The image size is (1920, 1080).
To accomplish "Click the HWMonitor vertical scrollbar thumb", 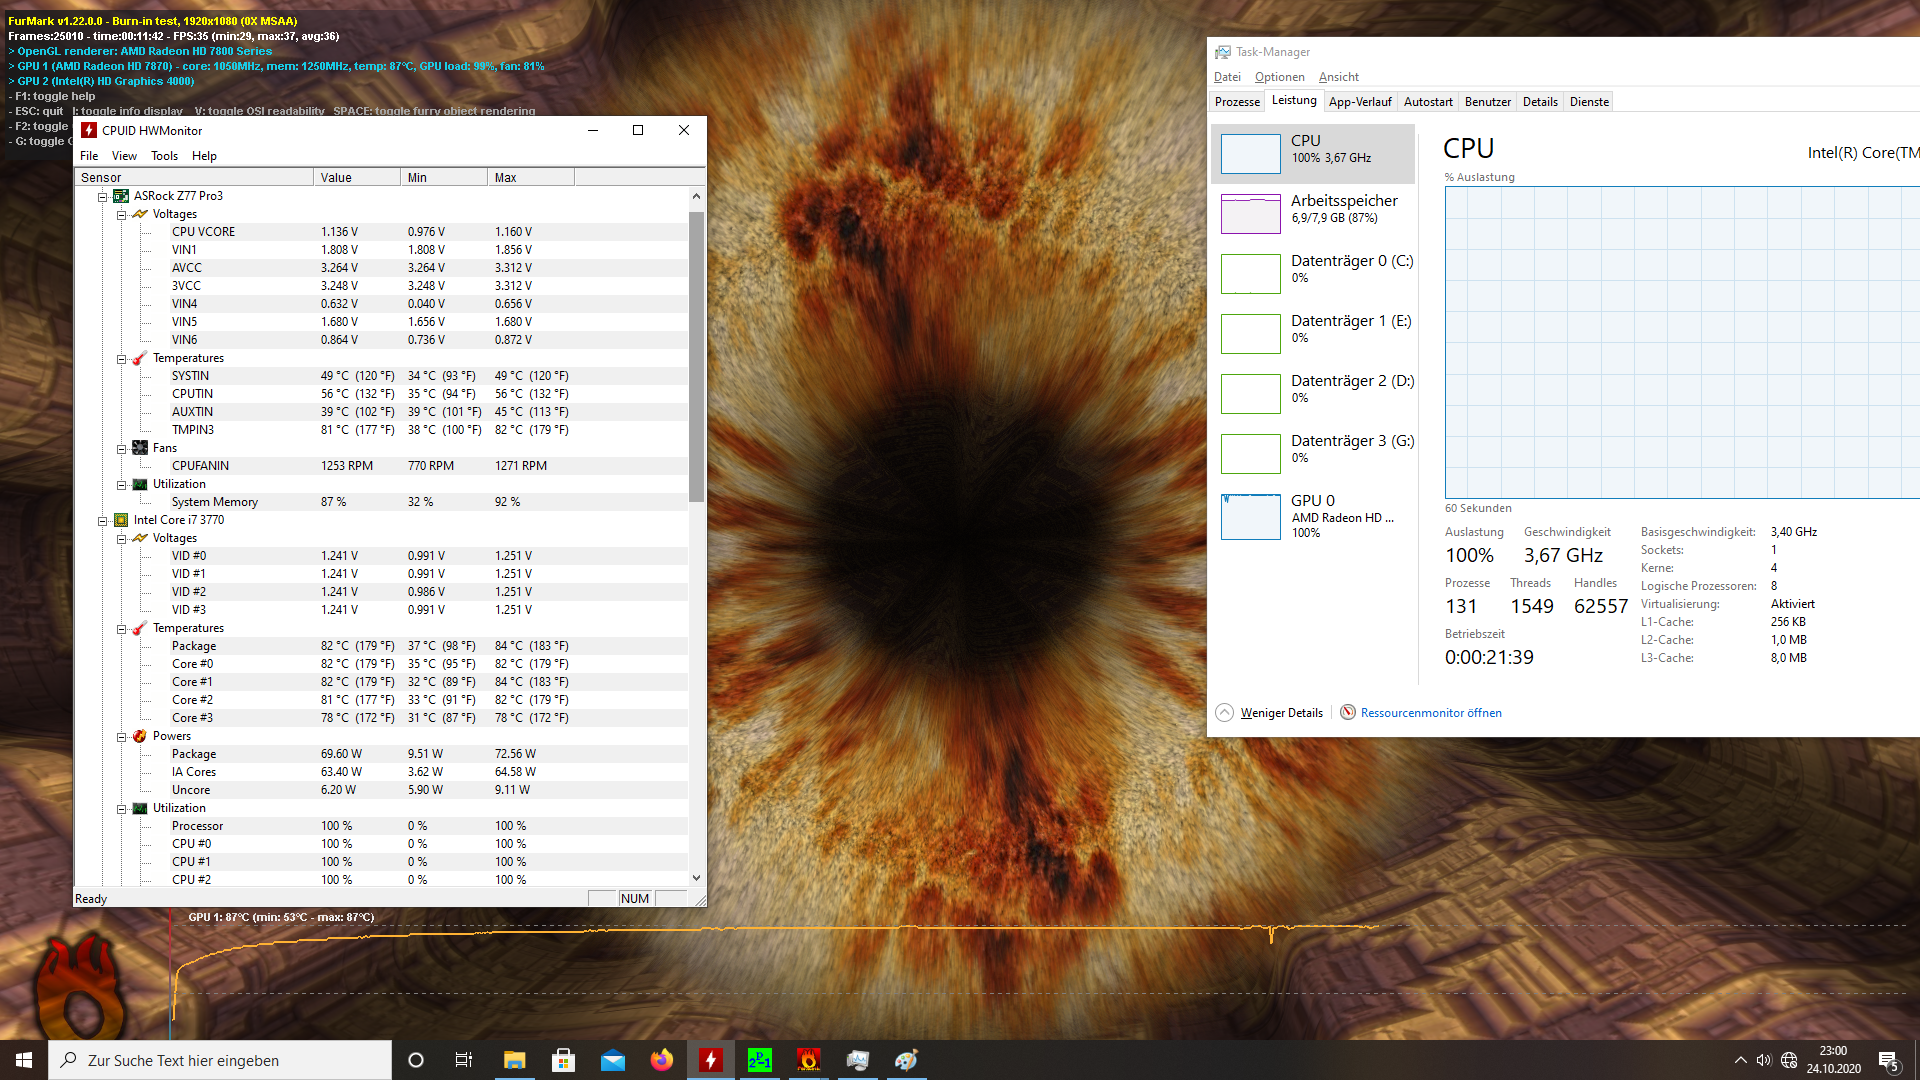I will pos(696,355).
